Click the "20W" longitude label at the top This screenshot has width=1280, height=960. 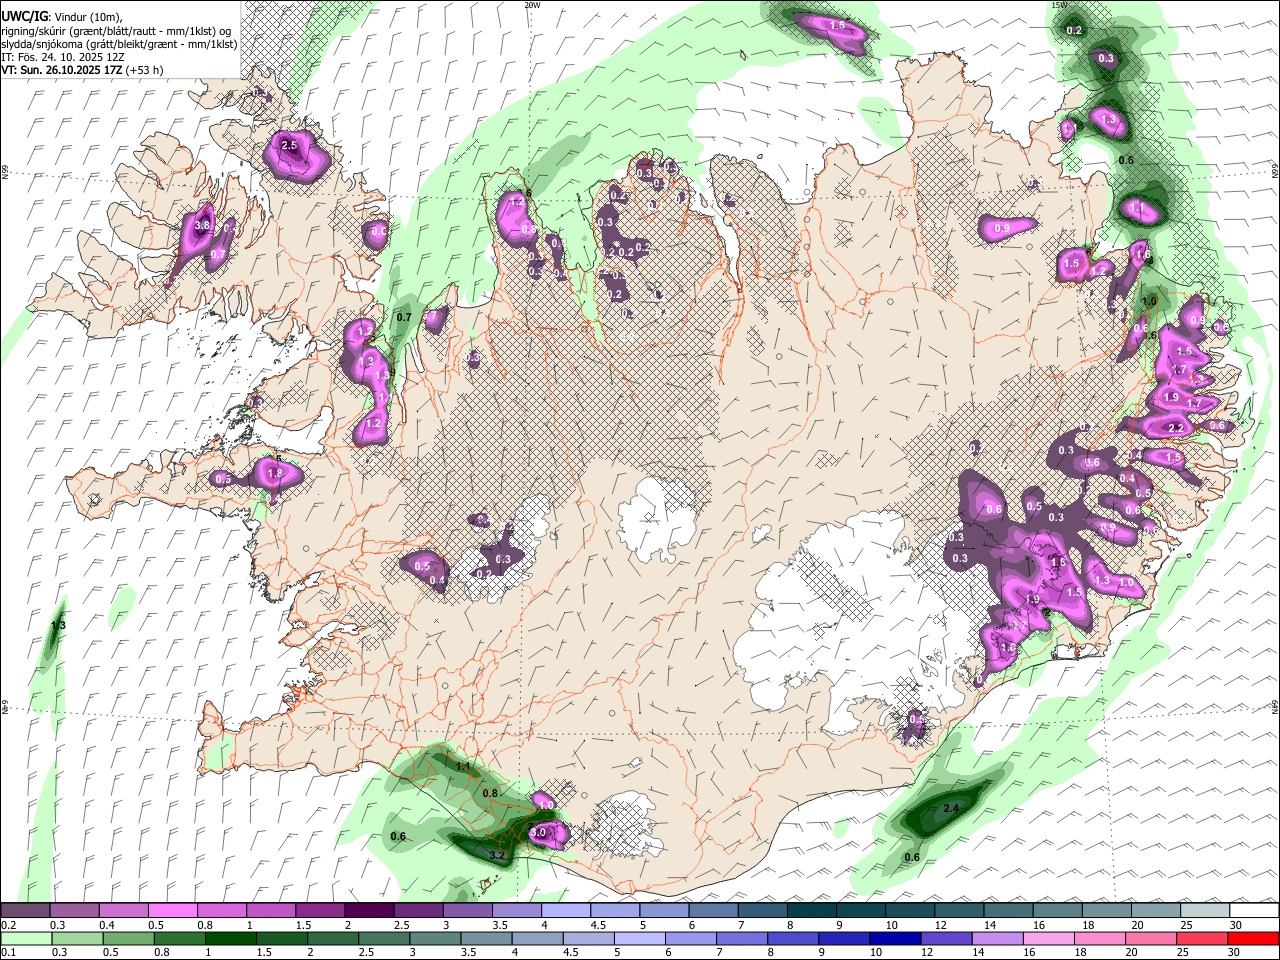(532, 5)
